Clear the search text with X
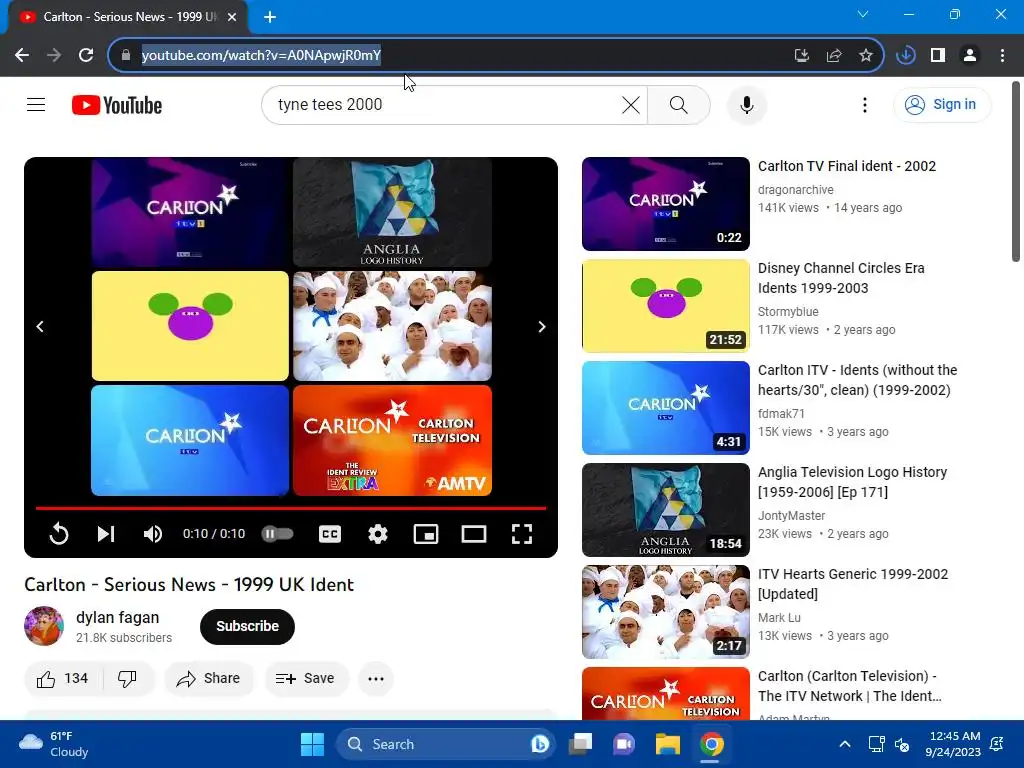Image resolution: width=1024 pixels, height=768 pixels. 631,104
